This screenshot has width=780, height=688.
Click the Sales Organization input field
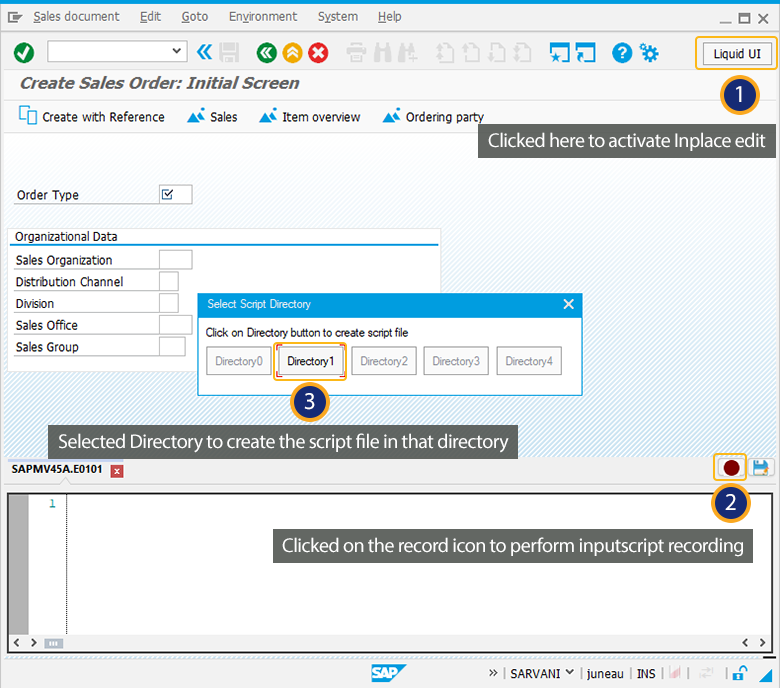pyautogui.click(x=176, y=260)
